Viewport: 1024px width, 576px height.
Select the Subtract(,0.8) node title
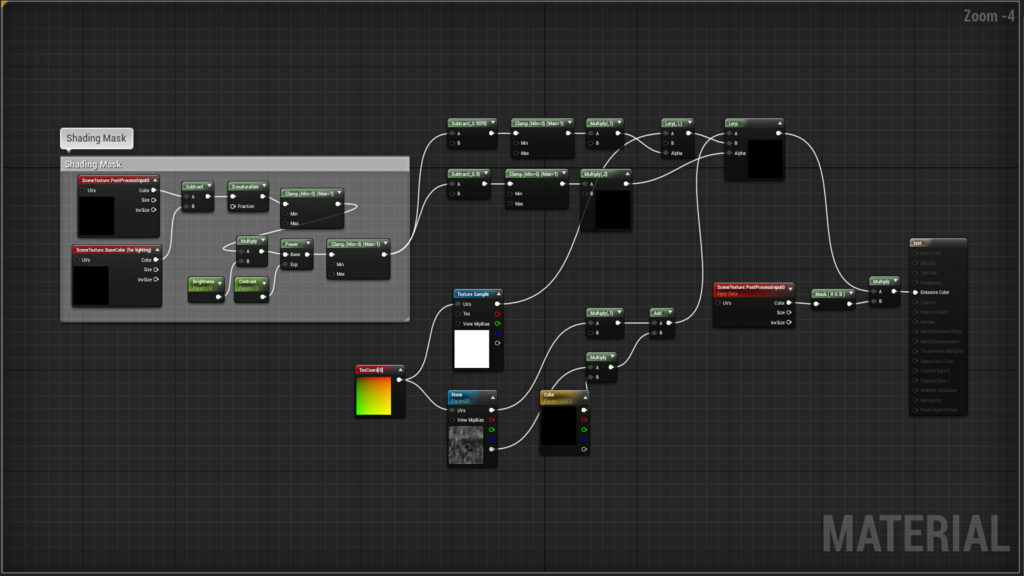(465, 174)
